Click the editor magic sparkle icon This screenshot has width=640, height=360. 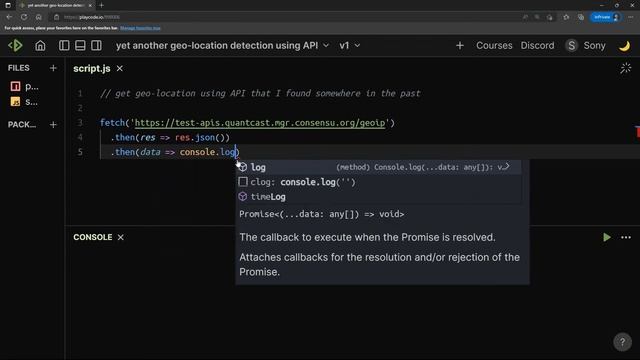click(x=625, y=68)
